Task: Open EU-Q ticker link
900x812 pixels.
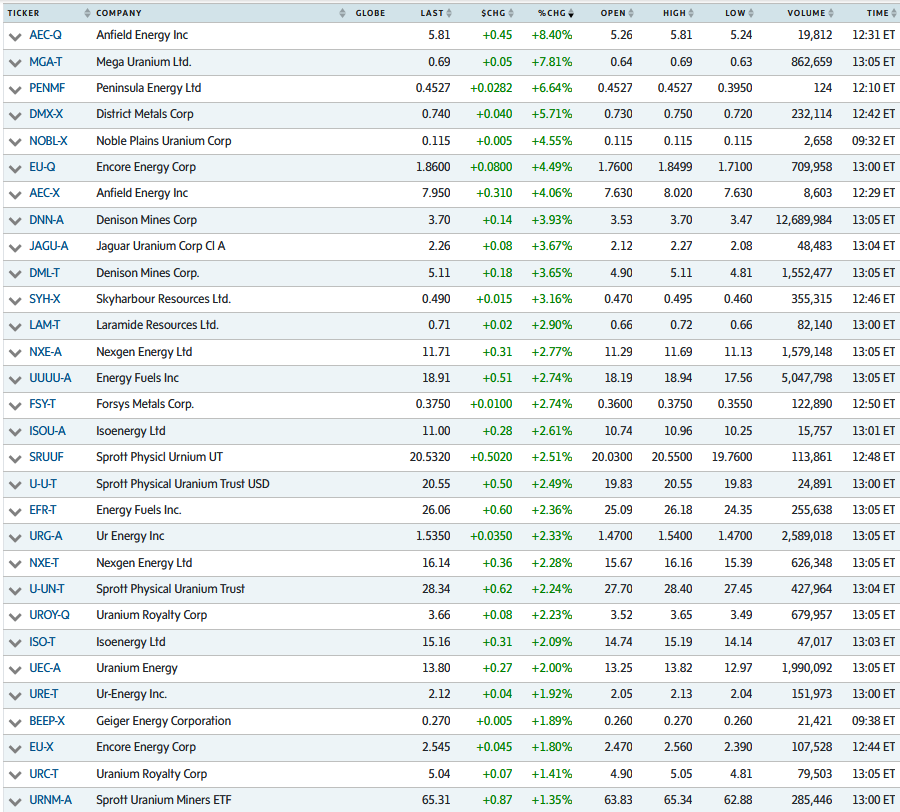Action: (42, 167)
